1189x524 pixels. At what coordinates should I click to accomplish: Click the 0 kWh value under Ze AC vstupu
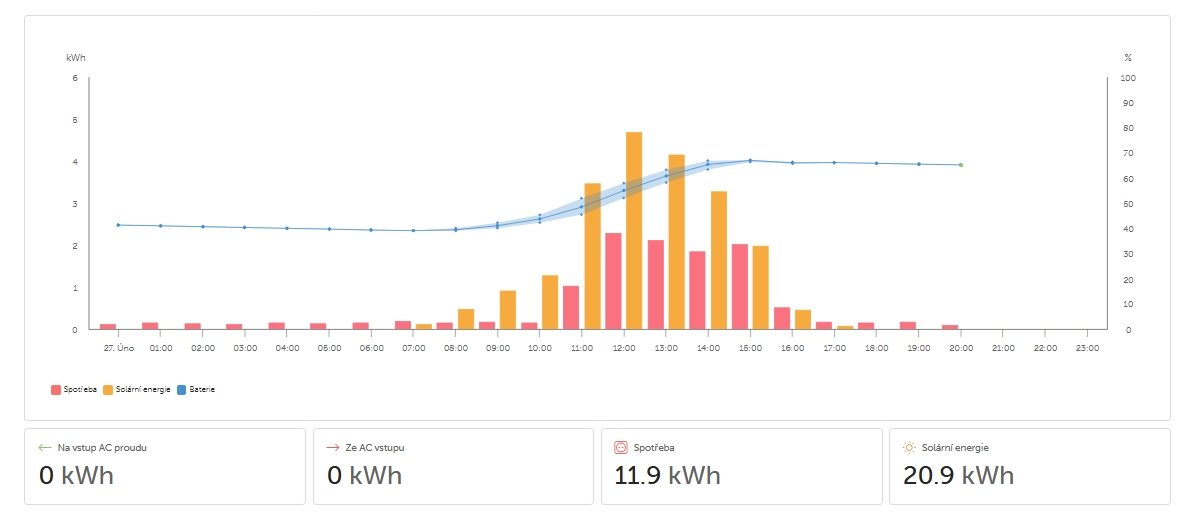pyautogui.click(x=364, y=475)
